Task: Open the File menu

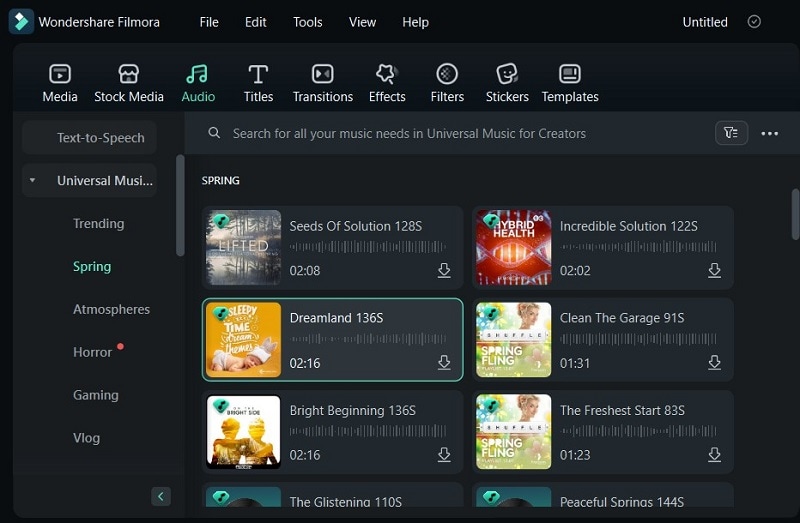Action: click(209, 22)
